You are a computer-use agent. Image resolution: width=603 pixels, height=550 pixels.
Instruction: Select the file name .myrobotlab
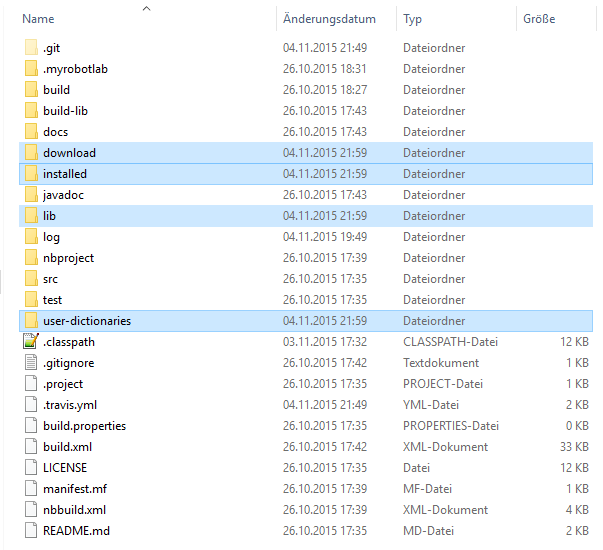pyautogui.click(x=75, y=69)
